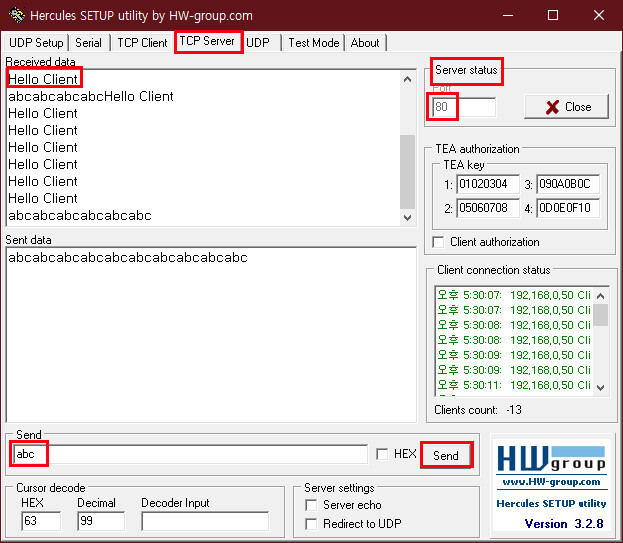Click client status list scrollbar thumb
623x543 pixels.
[x=601, y=315]
